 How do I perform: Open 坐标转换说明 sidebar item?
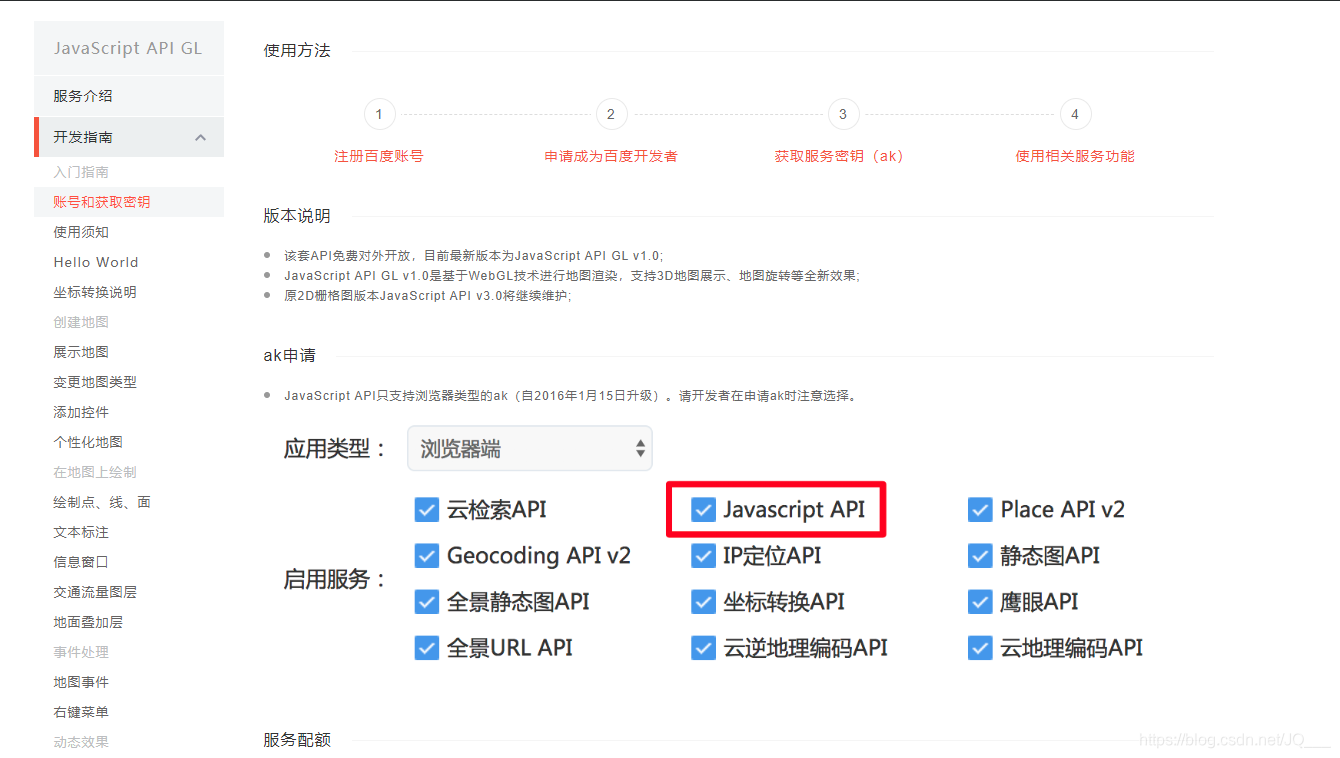click(95, 292)
